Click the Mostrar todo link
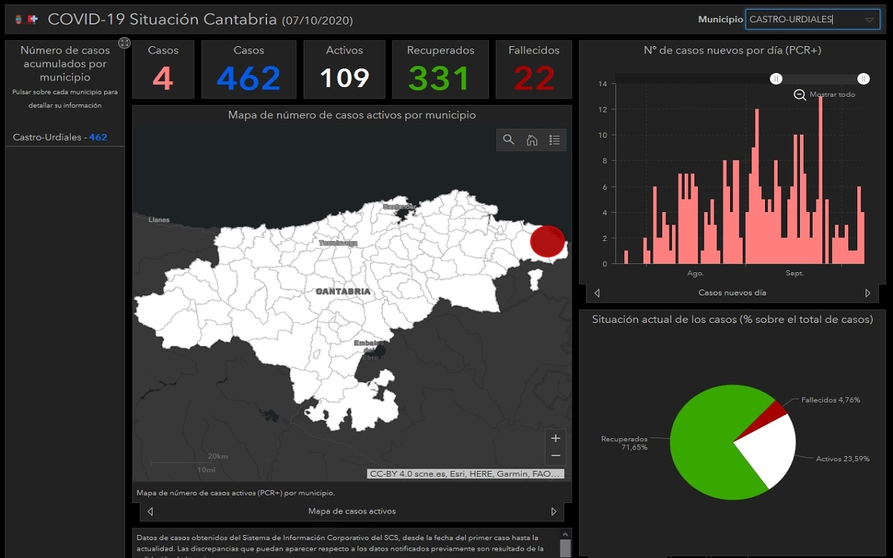This screenshot has height=558, width=893. click(x=832, y=95)
